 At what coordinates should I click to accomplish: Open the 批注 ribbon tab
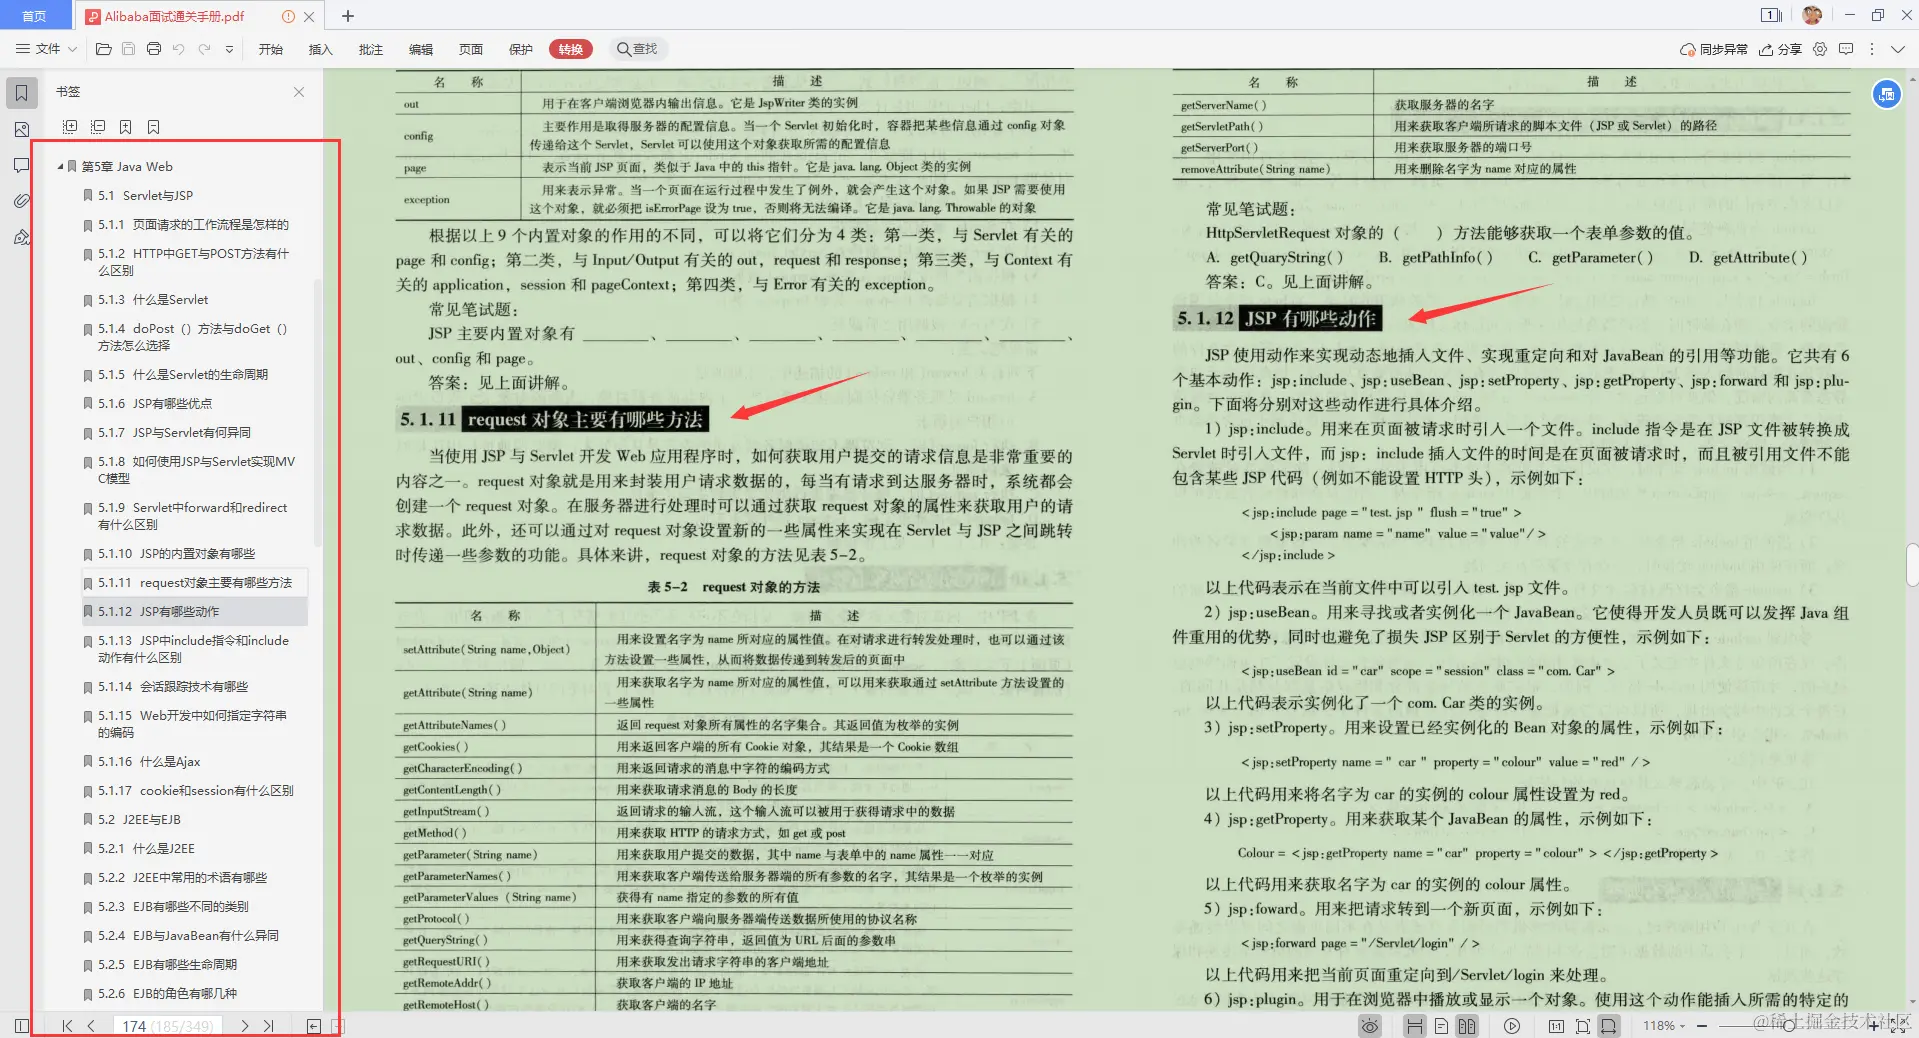tap(371, 48)
